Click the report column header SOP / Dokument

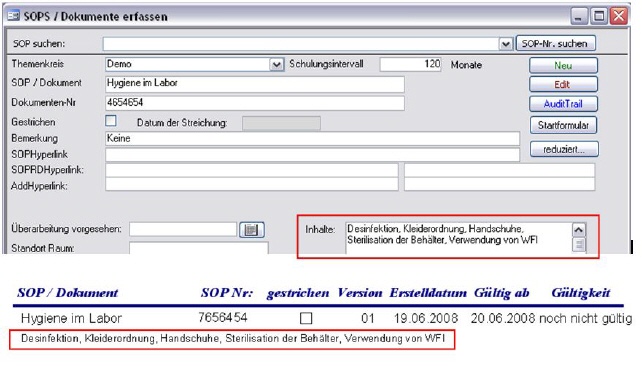coord(67,293)
